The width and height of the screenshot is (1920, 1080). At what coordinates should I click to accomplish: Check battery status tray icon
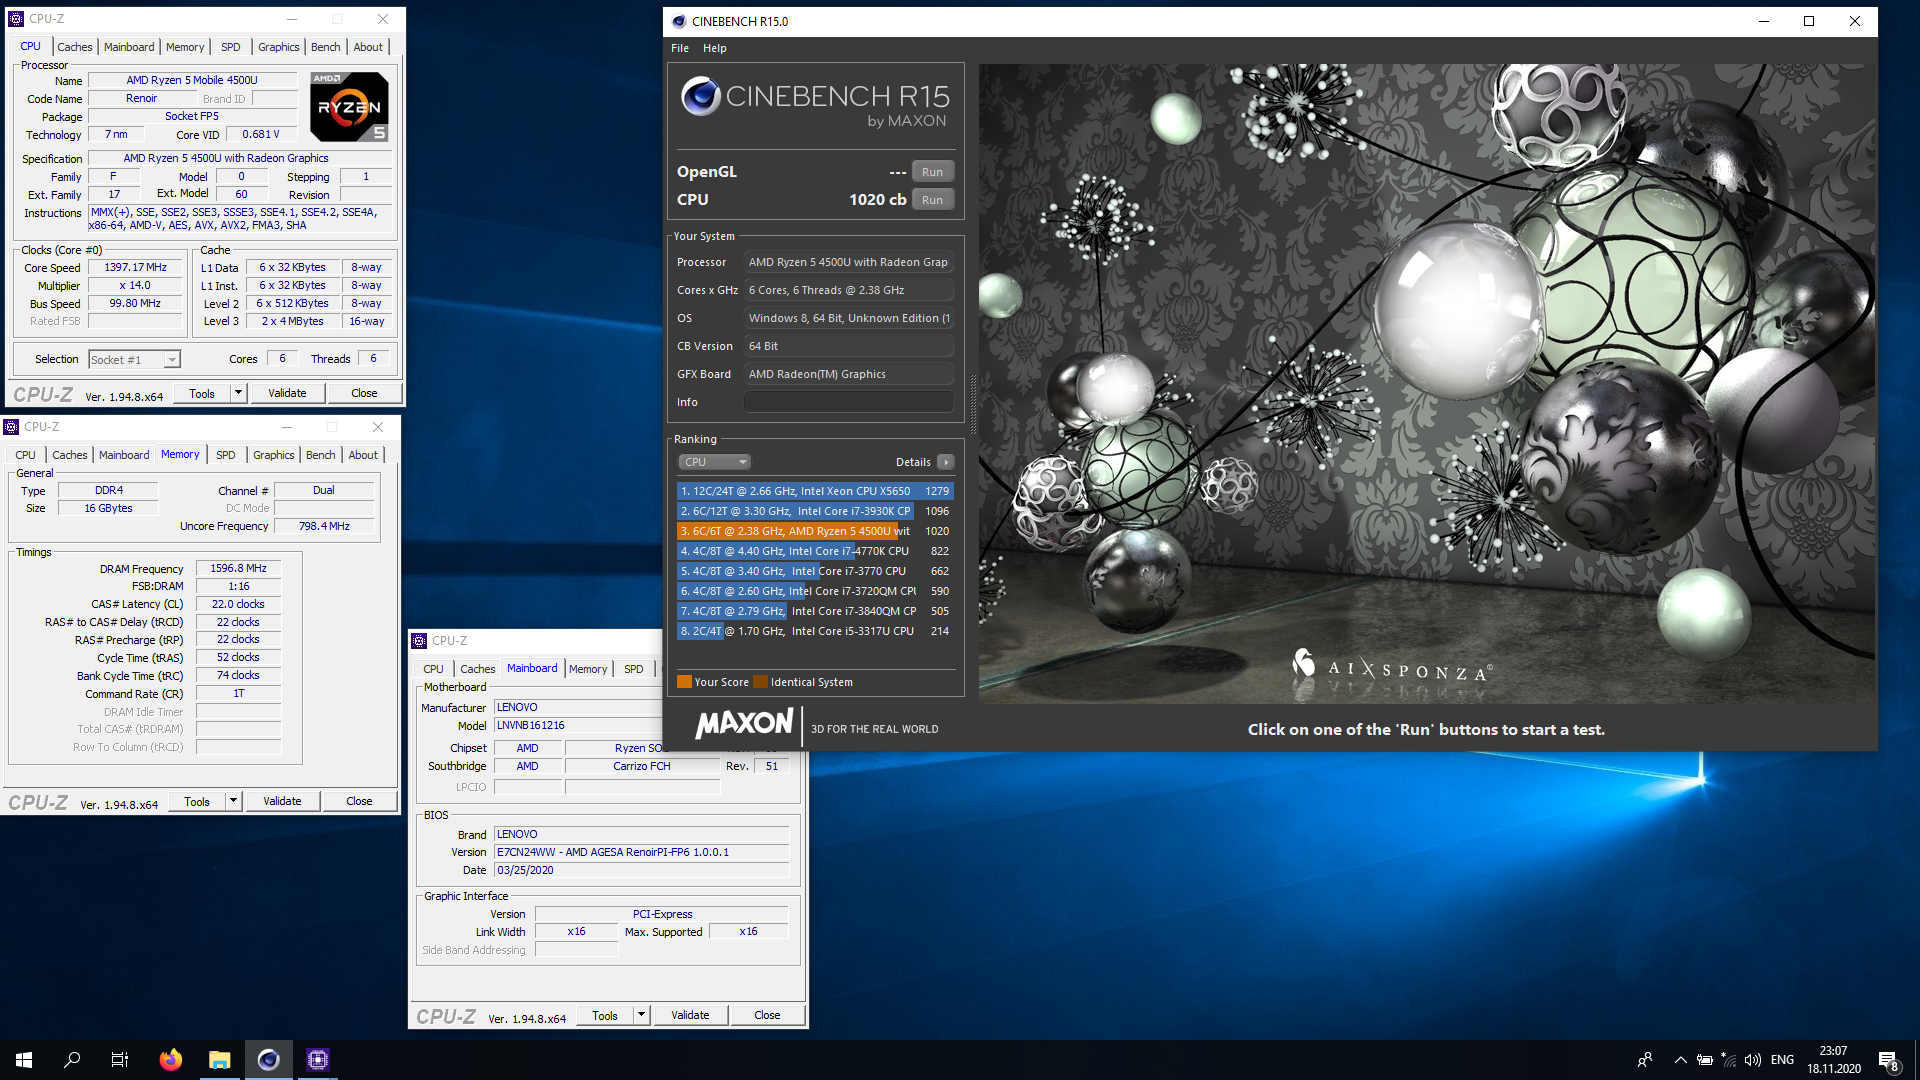coord(1705,1060)
